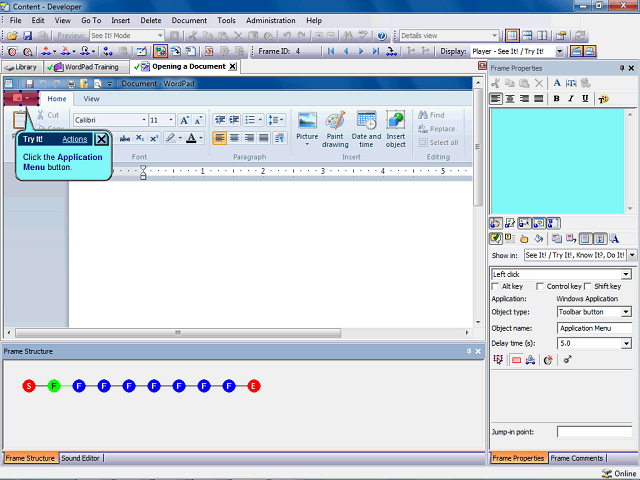Click the Start frame S node
The width and height of the screenshot is (640, 480).
(x=29, y=386)
